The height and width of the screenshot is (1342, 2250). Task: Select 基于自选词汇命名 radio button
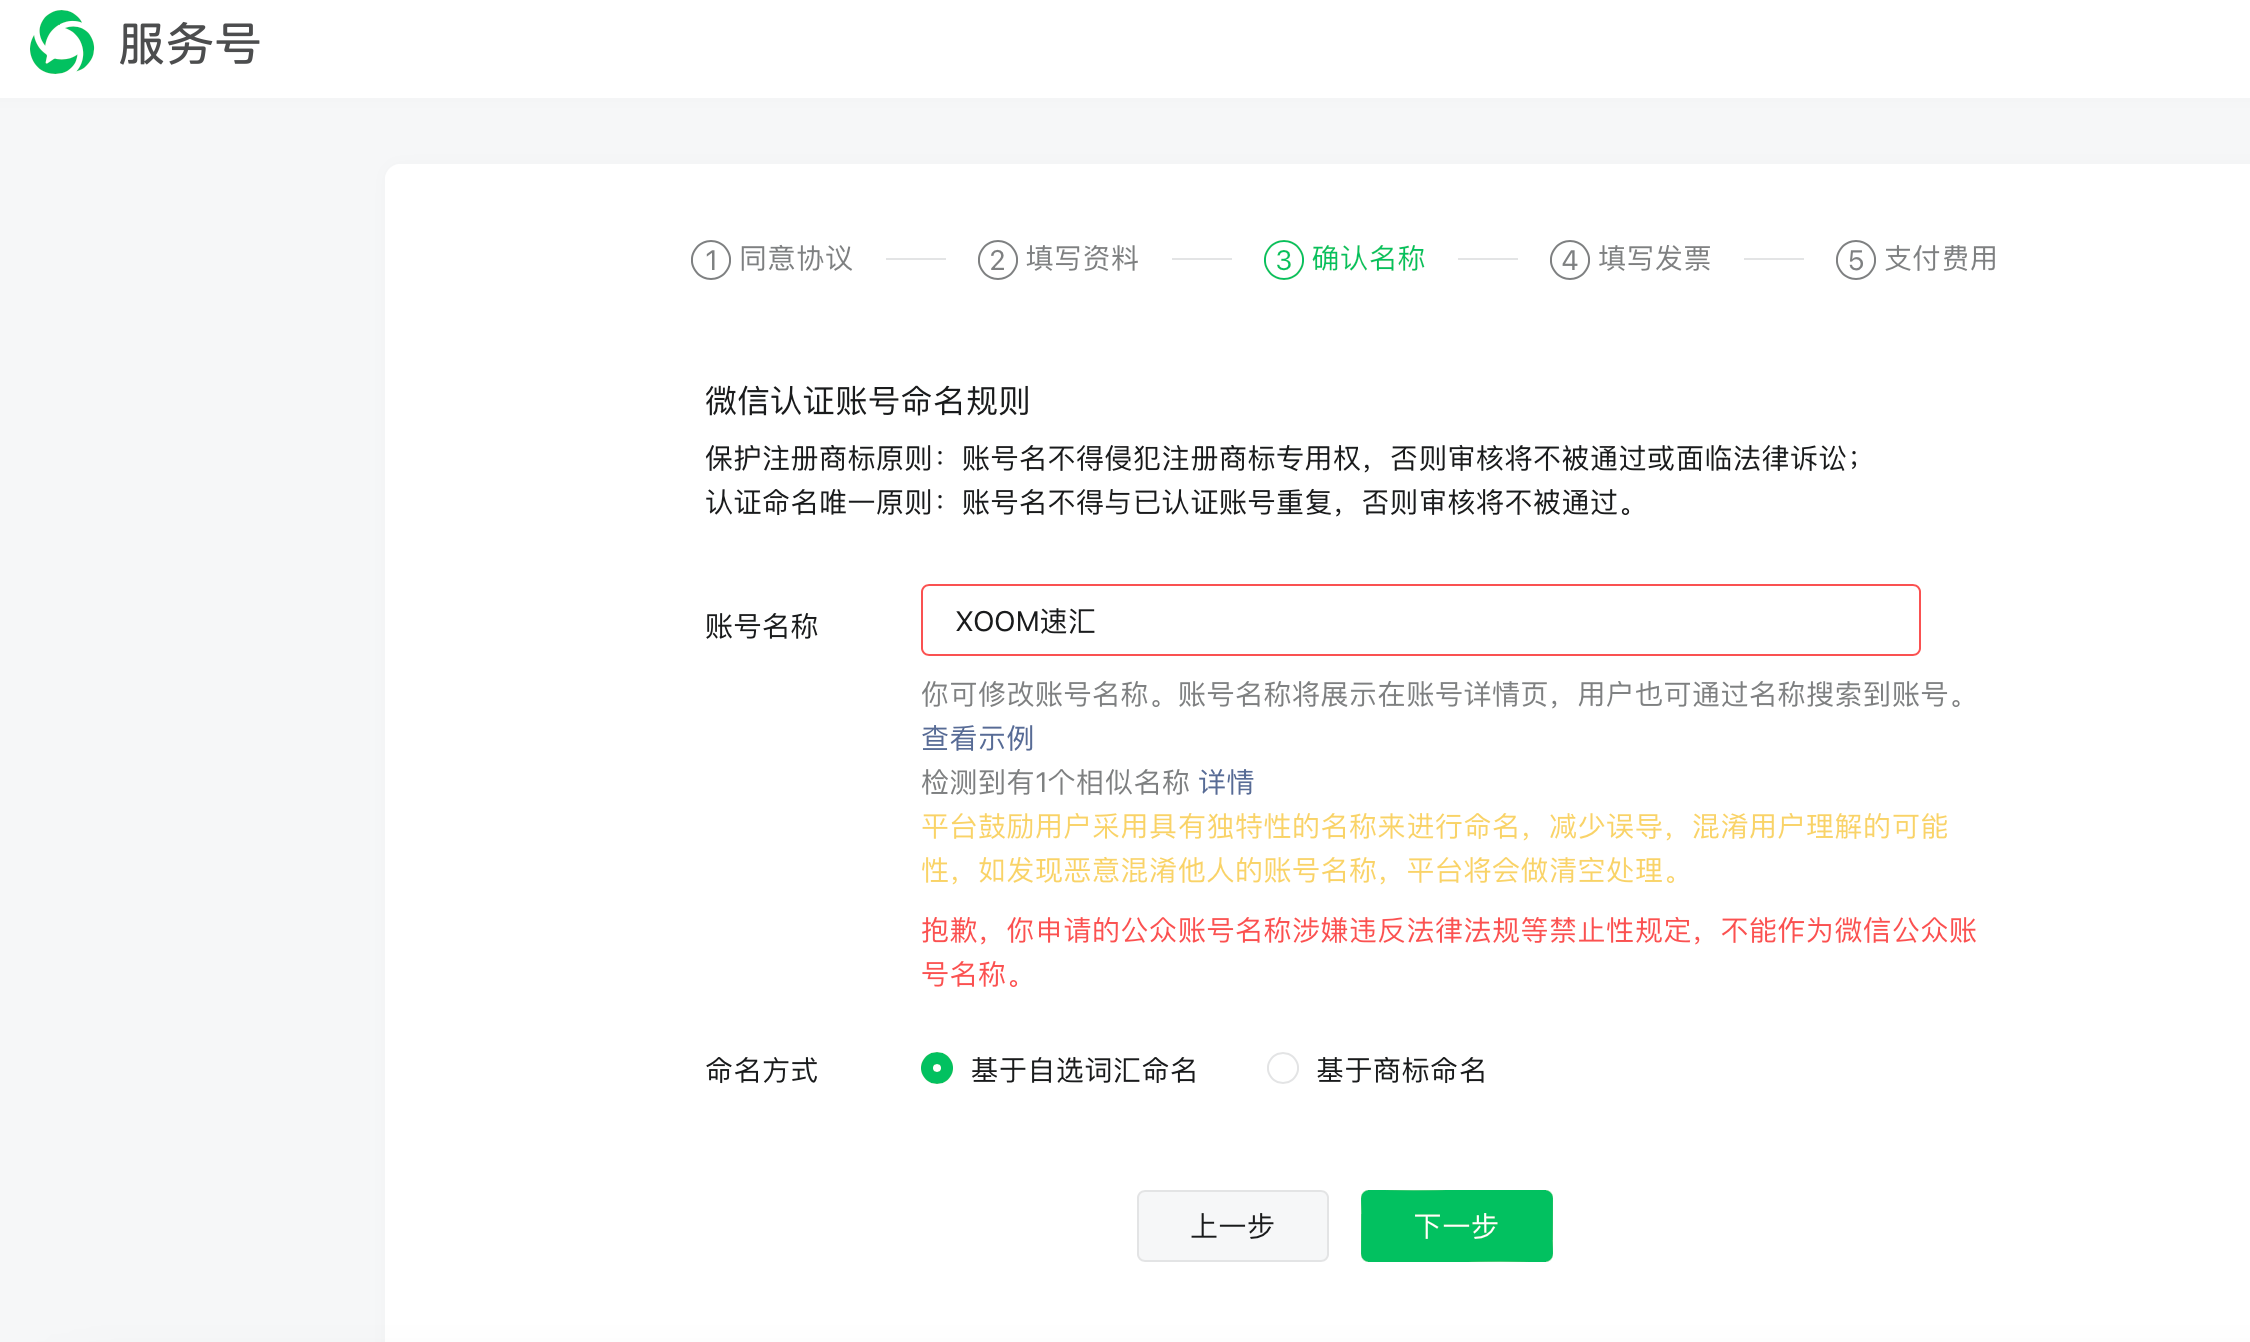point(937,1068)
